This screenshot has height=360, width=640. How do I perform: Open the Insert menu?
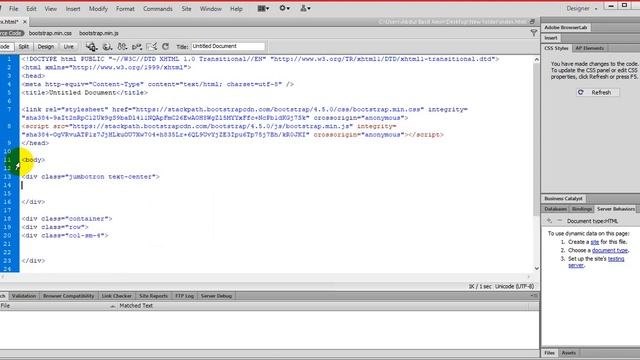coord(73,9)
